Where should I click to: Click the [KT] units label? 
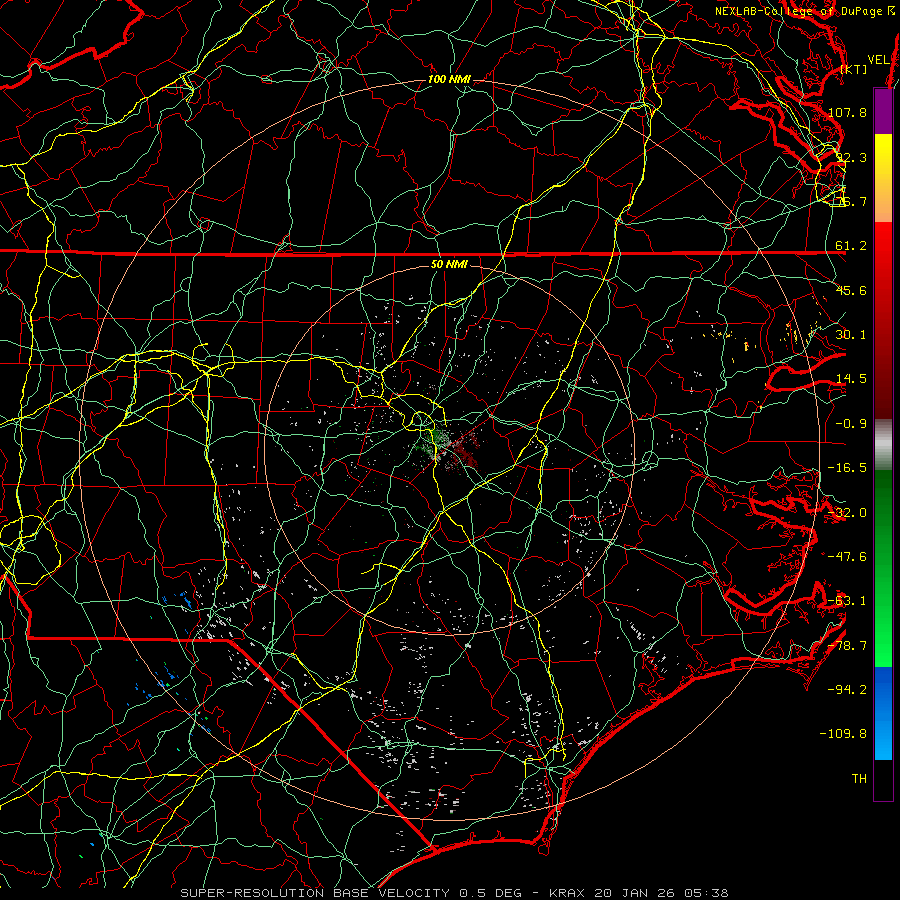pos(854,69)
